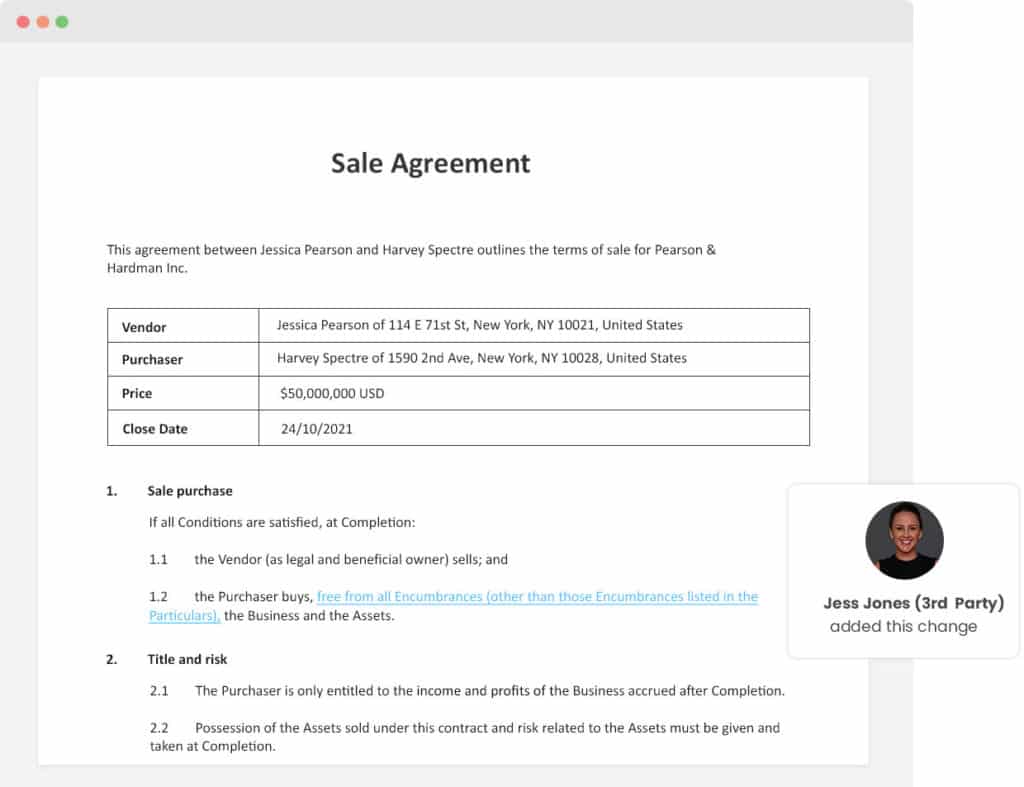Click the introductory agreement paragraph

click(x=410, y=258)
